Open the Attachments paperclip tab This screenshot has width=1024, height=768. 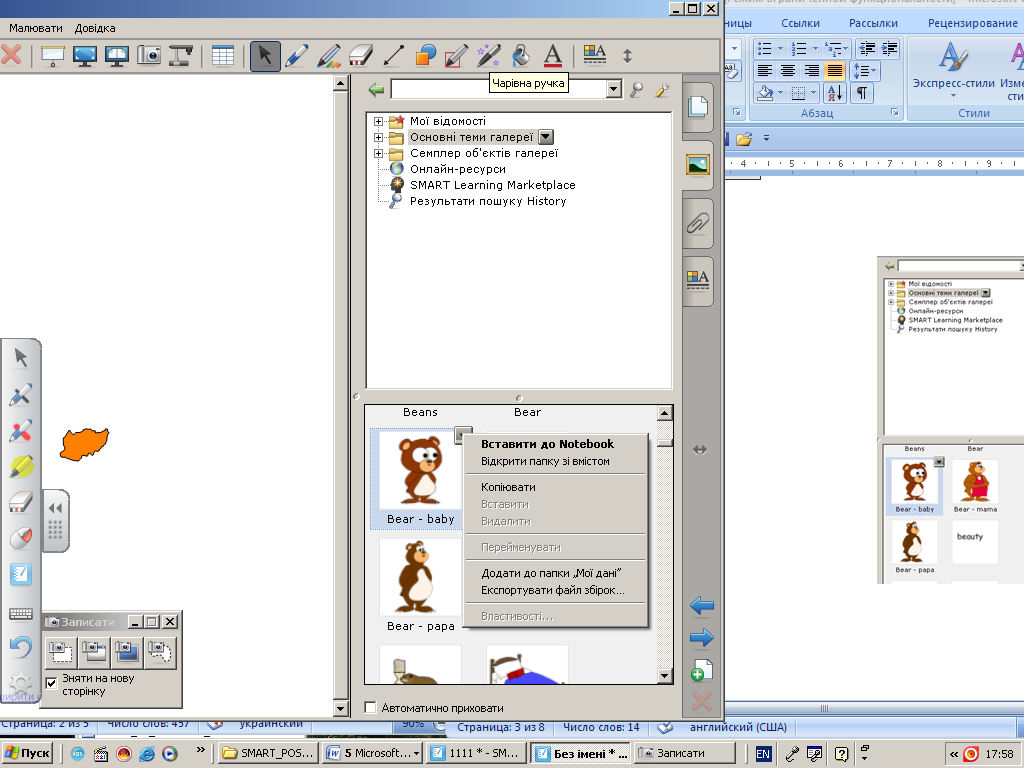click(x=697, y=223)
